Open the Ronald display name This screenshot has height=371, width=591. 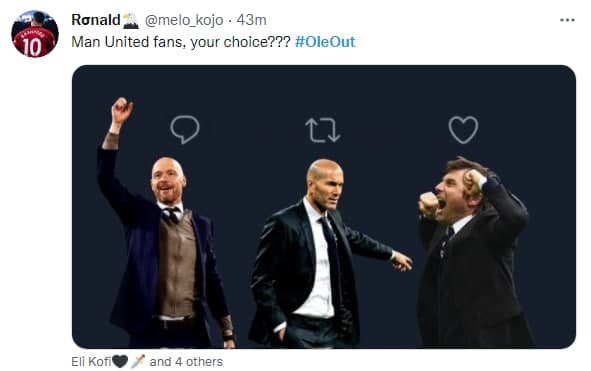96,20
